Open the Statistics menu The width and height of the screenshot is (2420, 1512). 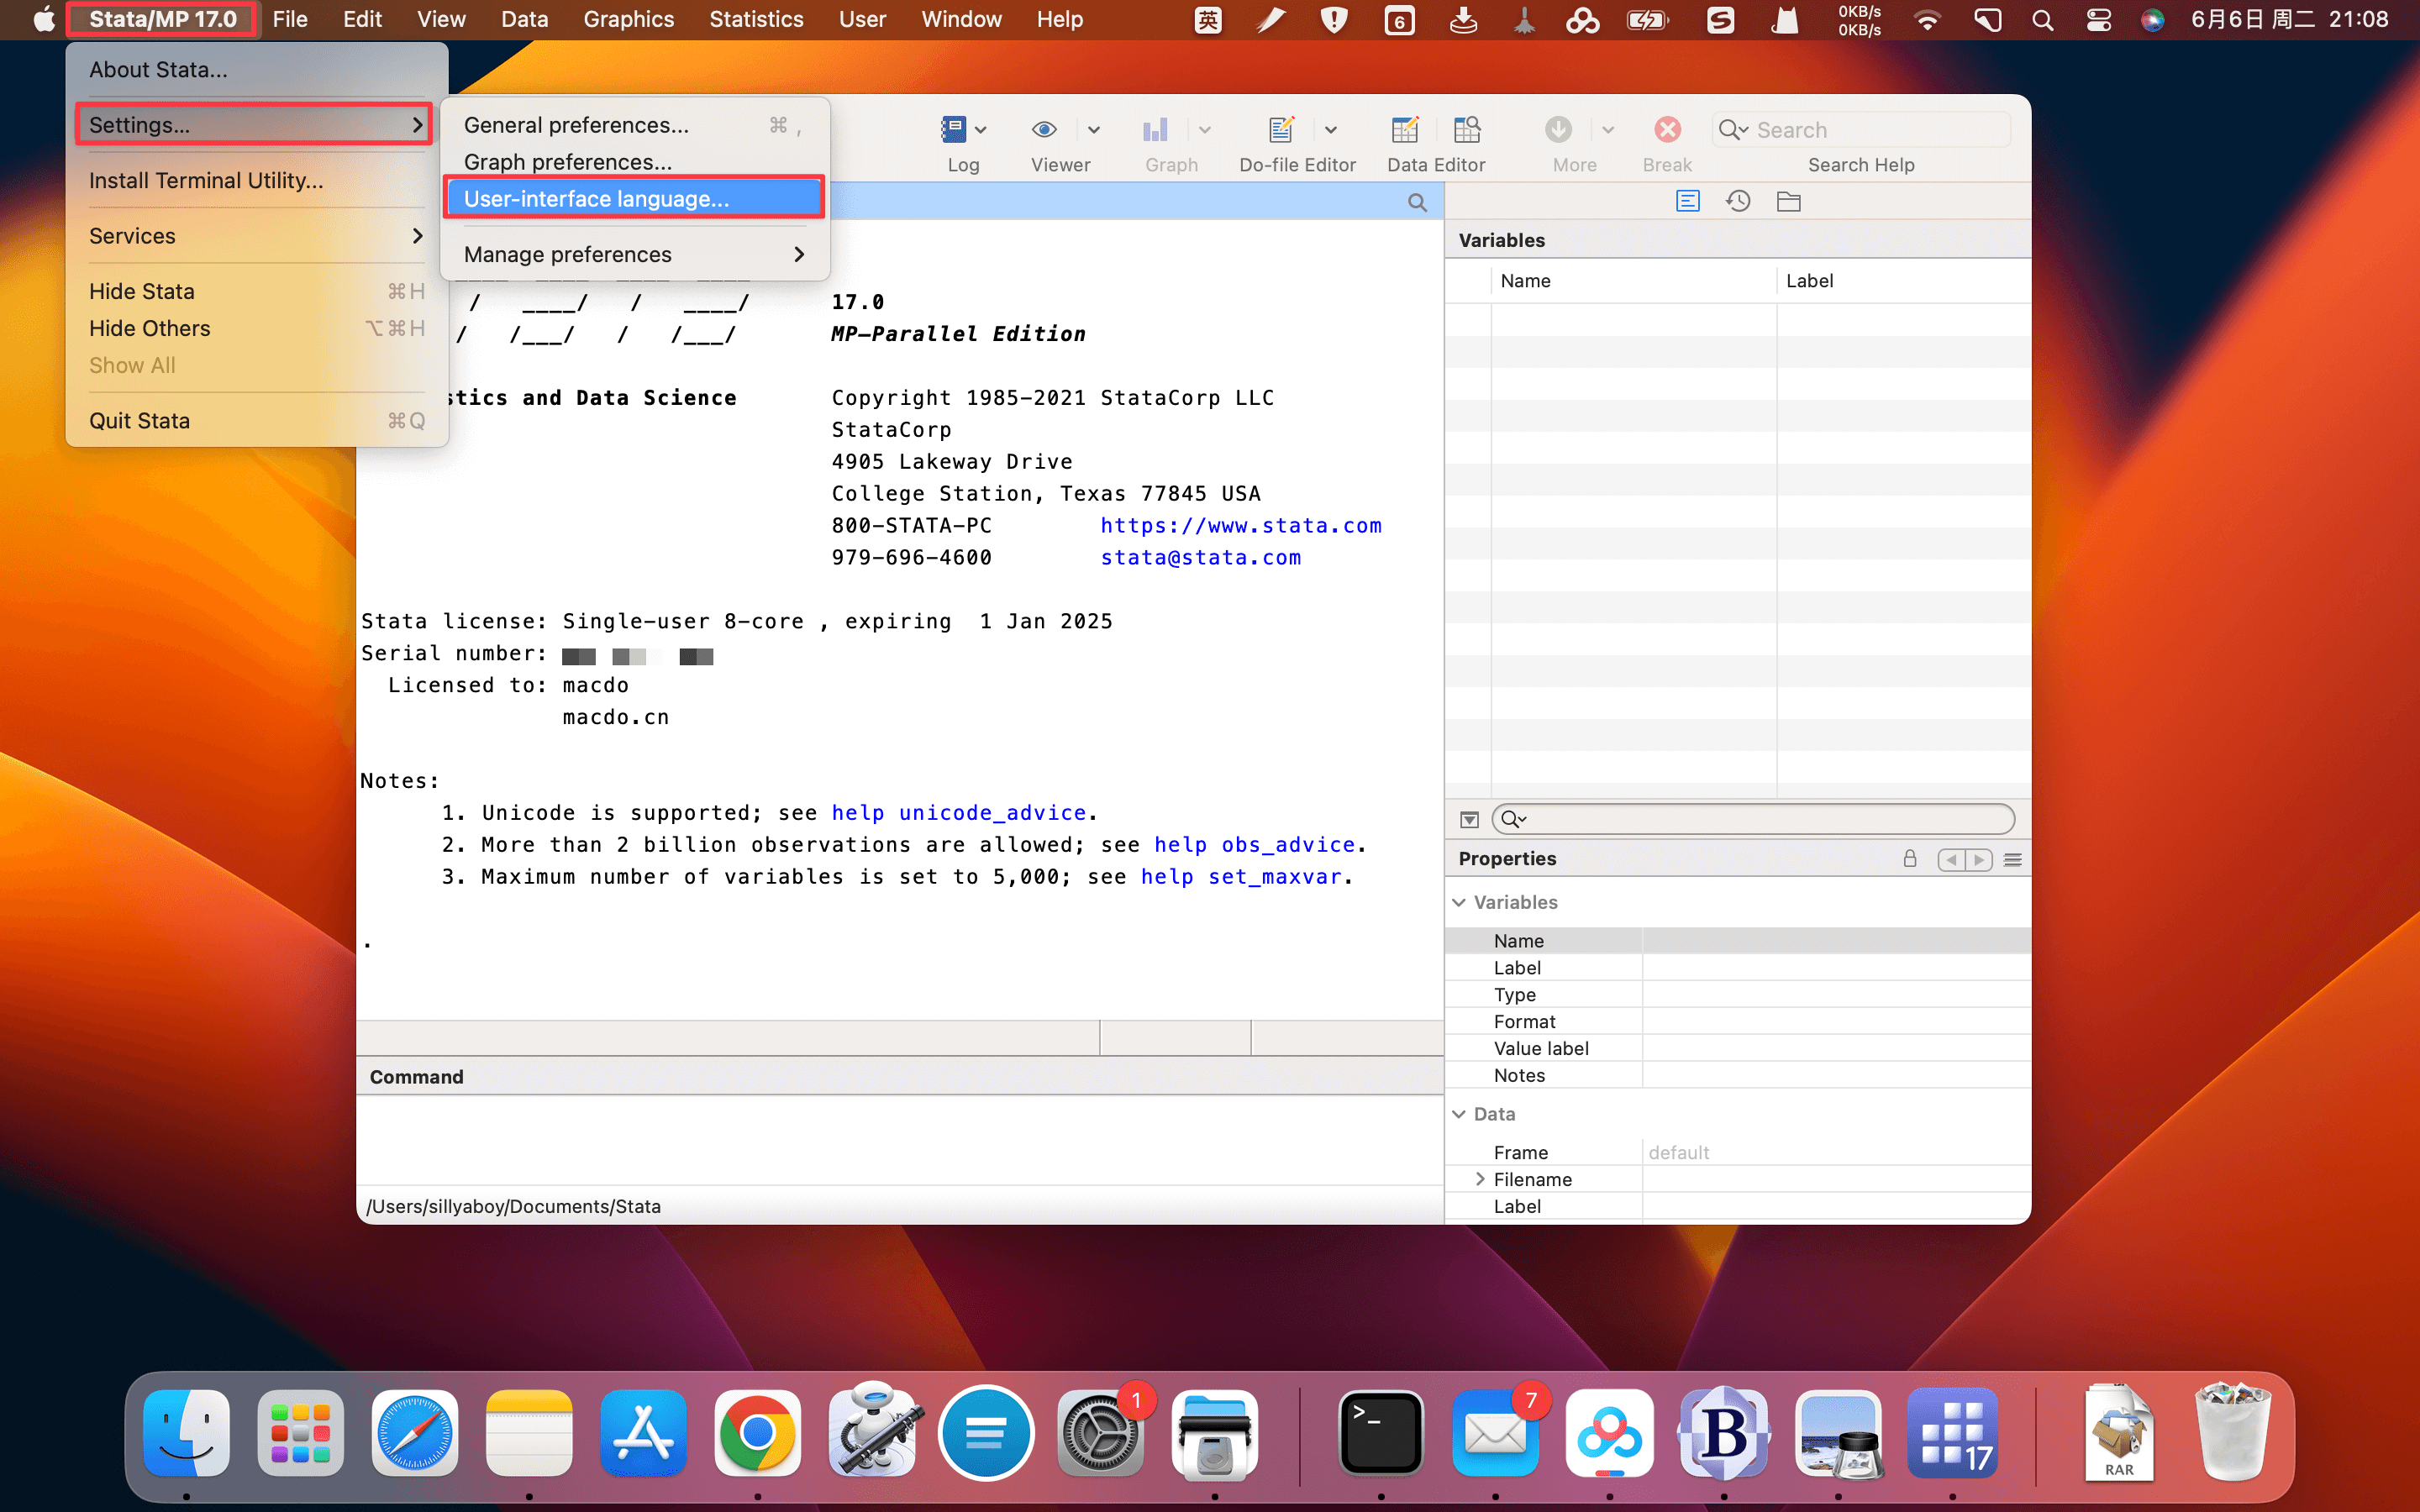[756, 19]
